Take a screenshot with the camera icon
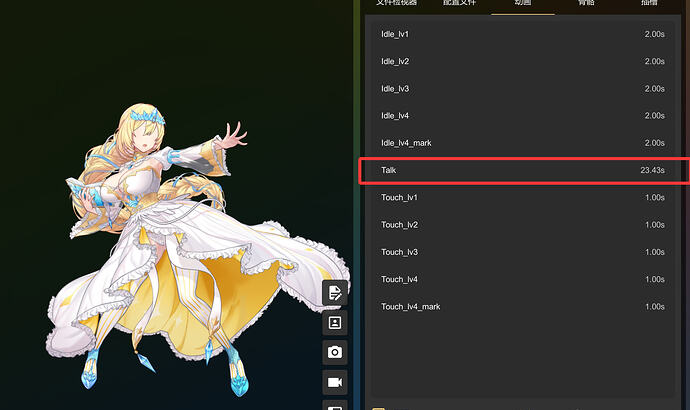This screenshot has width=690, height=410. click(x=335, y=352)
